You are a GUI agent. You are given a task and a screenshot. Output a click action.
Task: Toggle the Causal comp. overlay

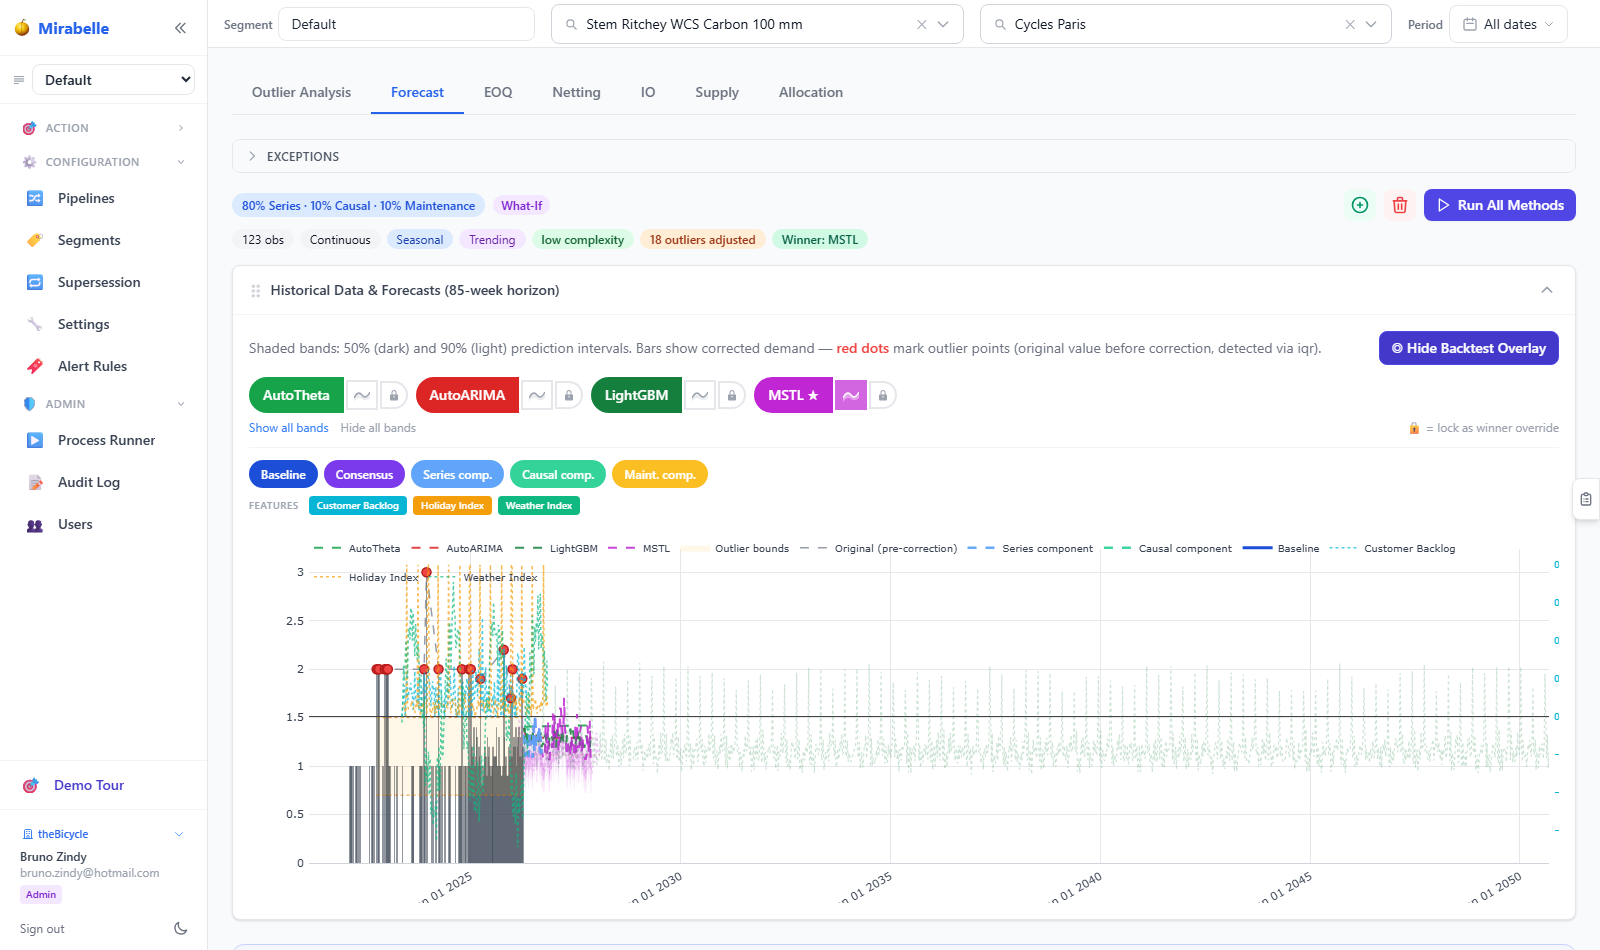[558, 474]
